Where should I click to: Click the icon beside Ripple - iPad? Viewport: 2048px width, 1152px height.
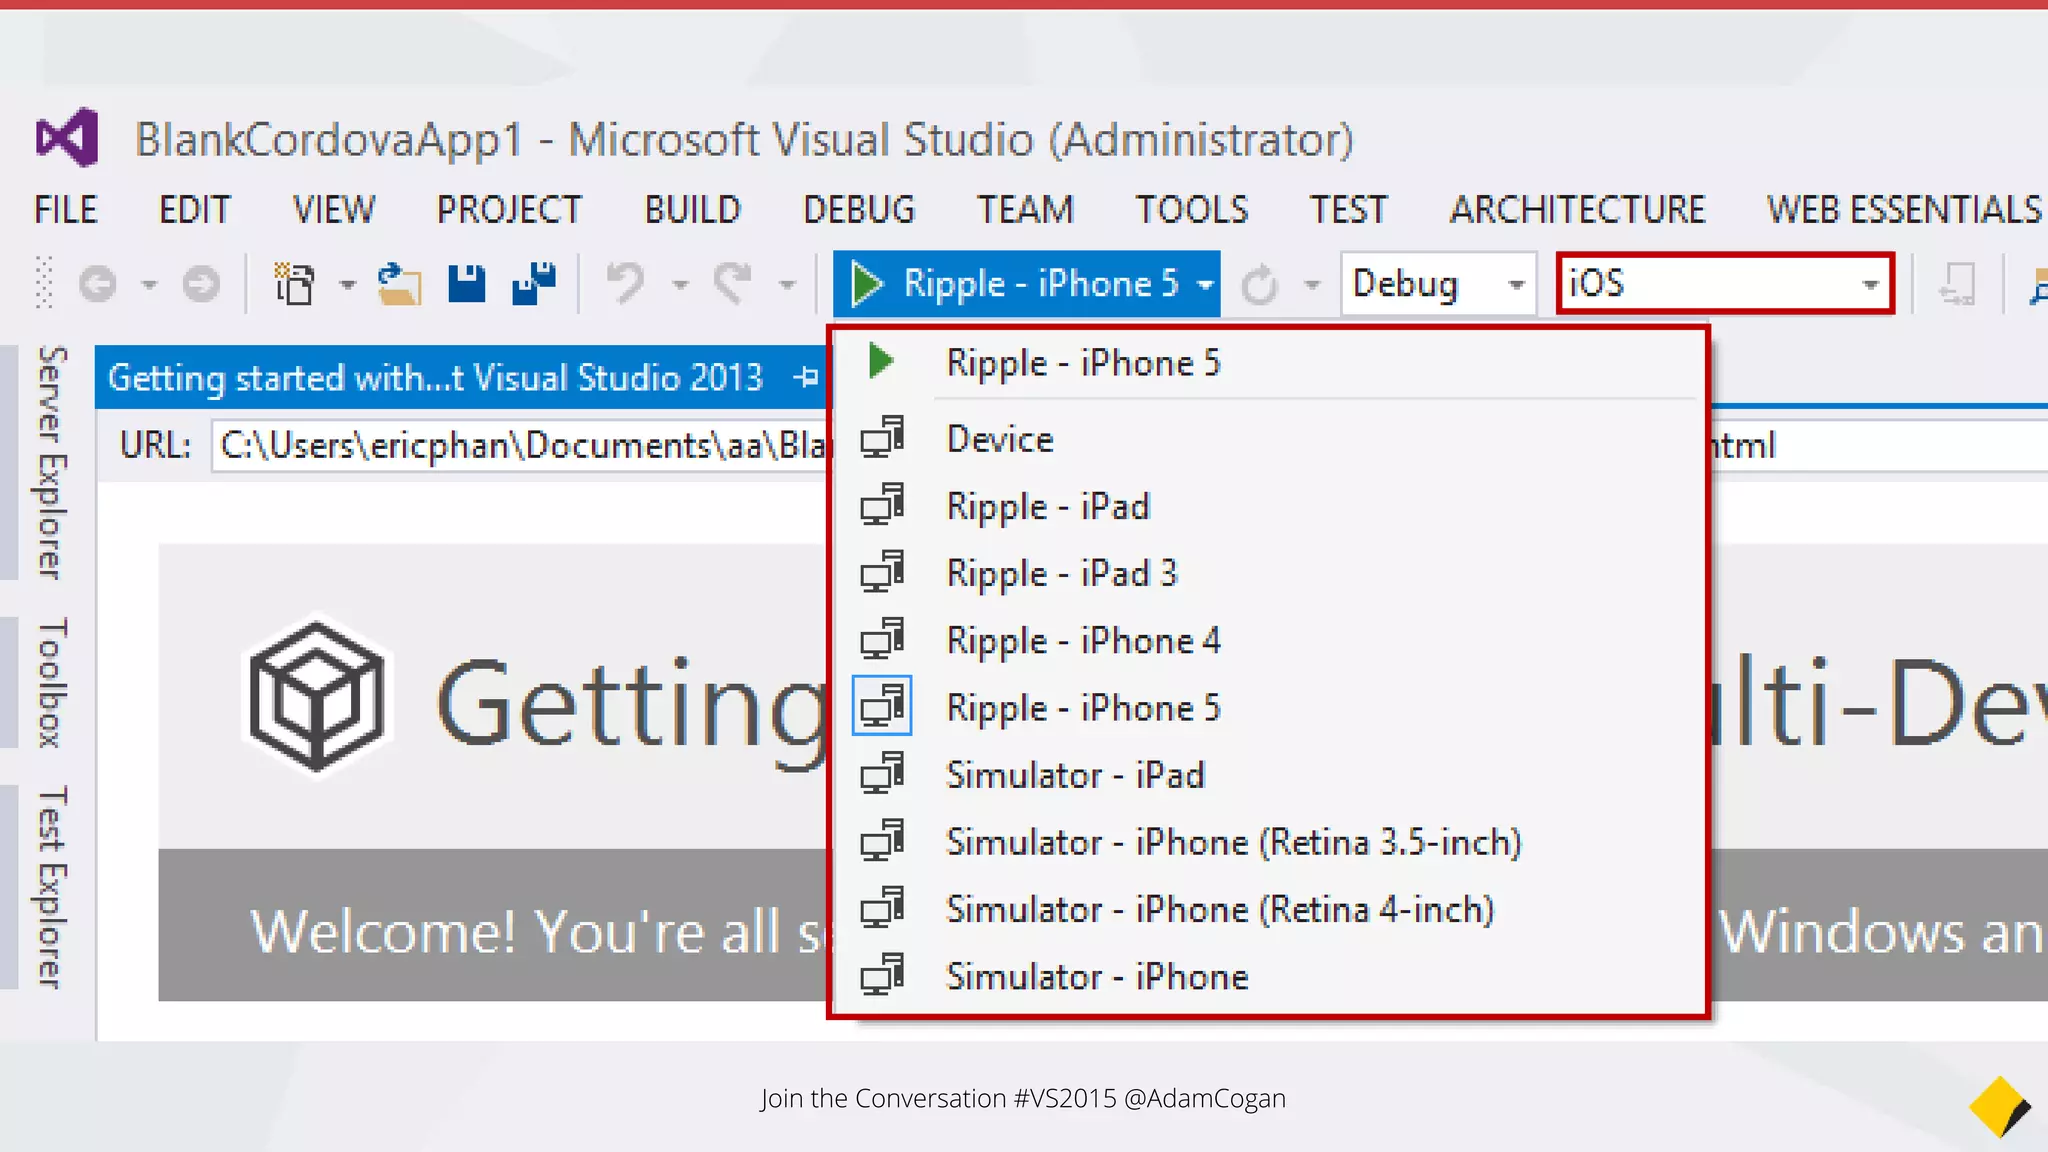coord(882,505)
